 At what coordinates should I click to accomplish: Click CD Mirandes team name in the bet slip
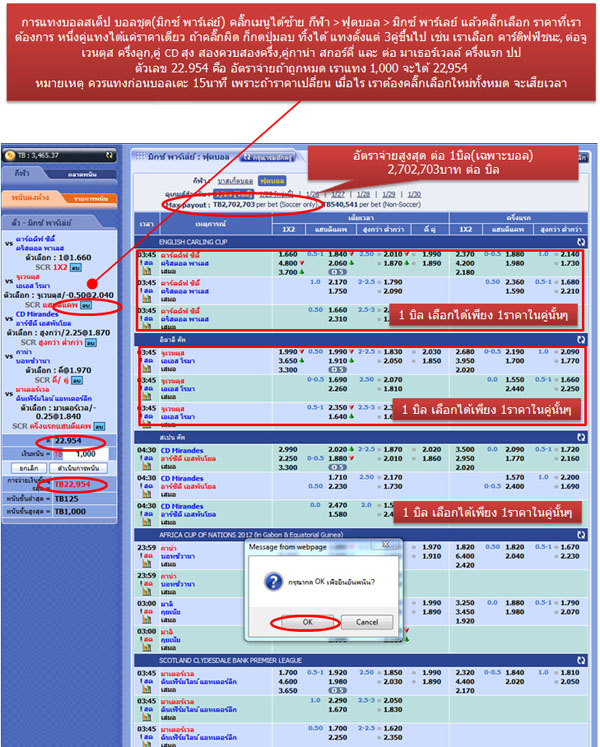coord(37,314)
